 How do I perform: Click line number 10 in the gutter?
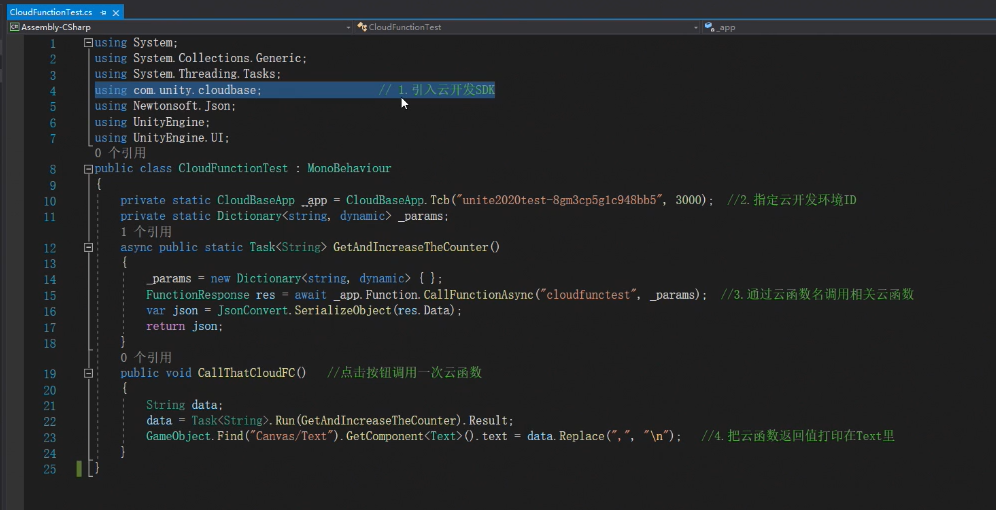(x=50, y=201)
